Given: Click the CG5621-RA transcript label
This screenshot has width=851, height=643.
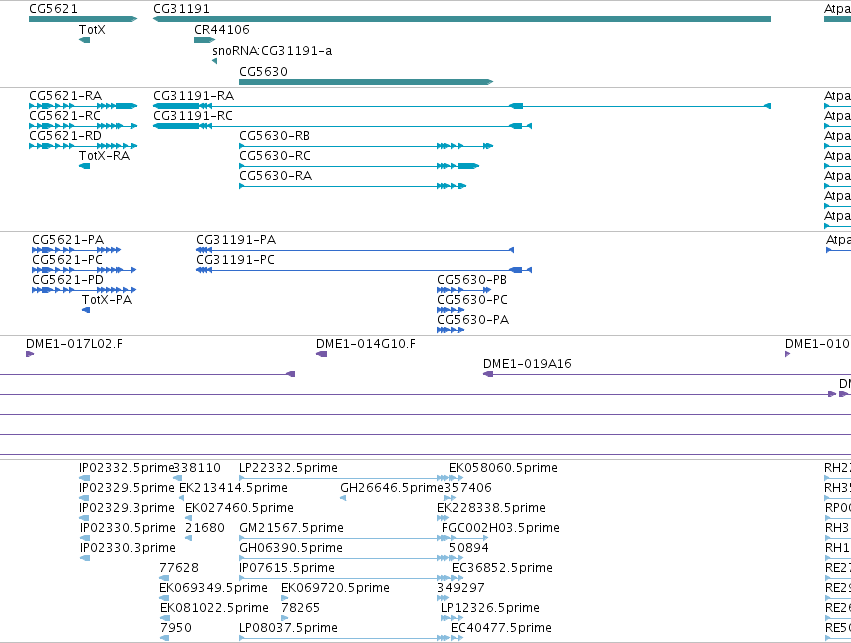Looking at the screenshot, I should (66, 96).
